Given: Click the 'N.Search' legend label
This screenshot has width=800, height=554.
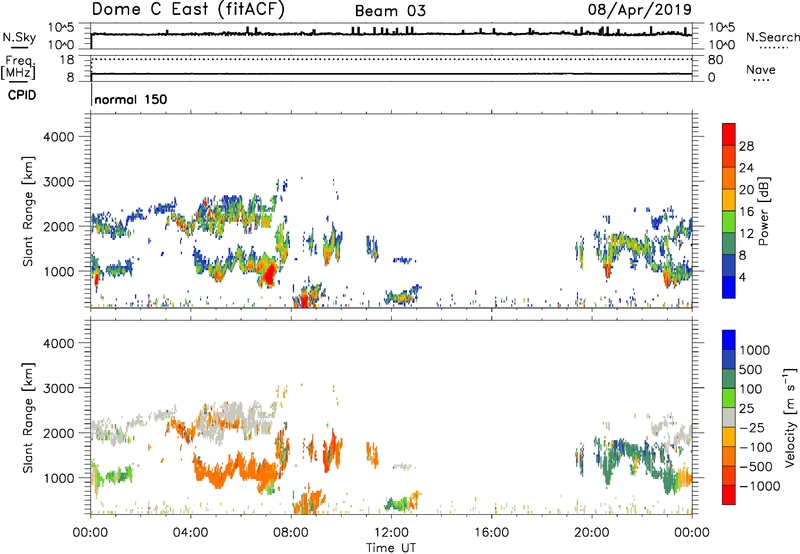Looking at the screenshot, I should point(773,37).
